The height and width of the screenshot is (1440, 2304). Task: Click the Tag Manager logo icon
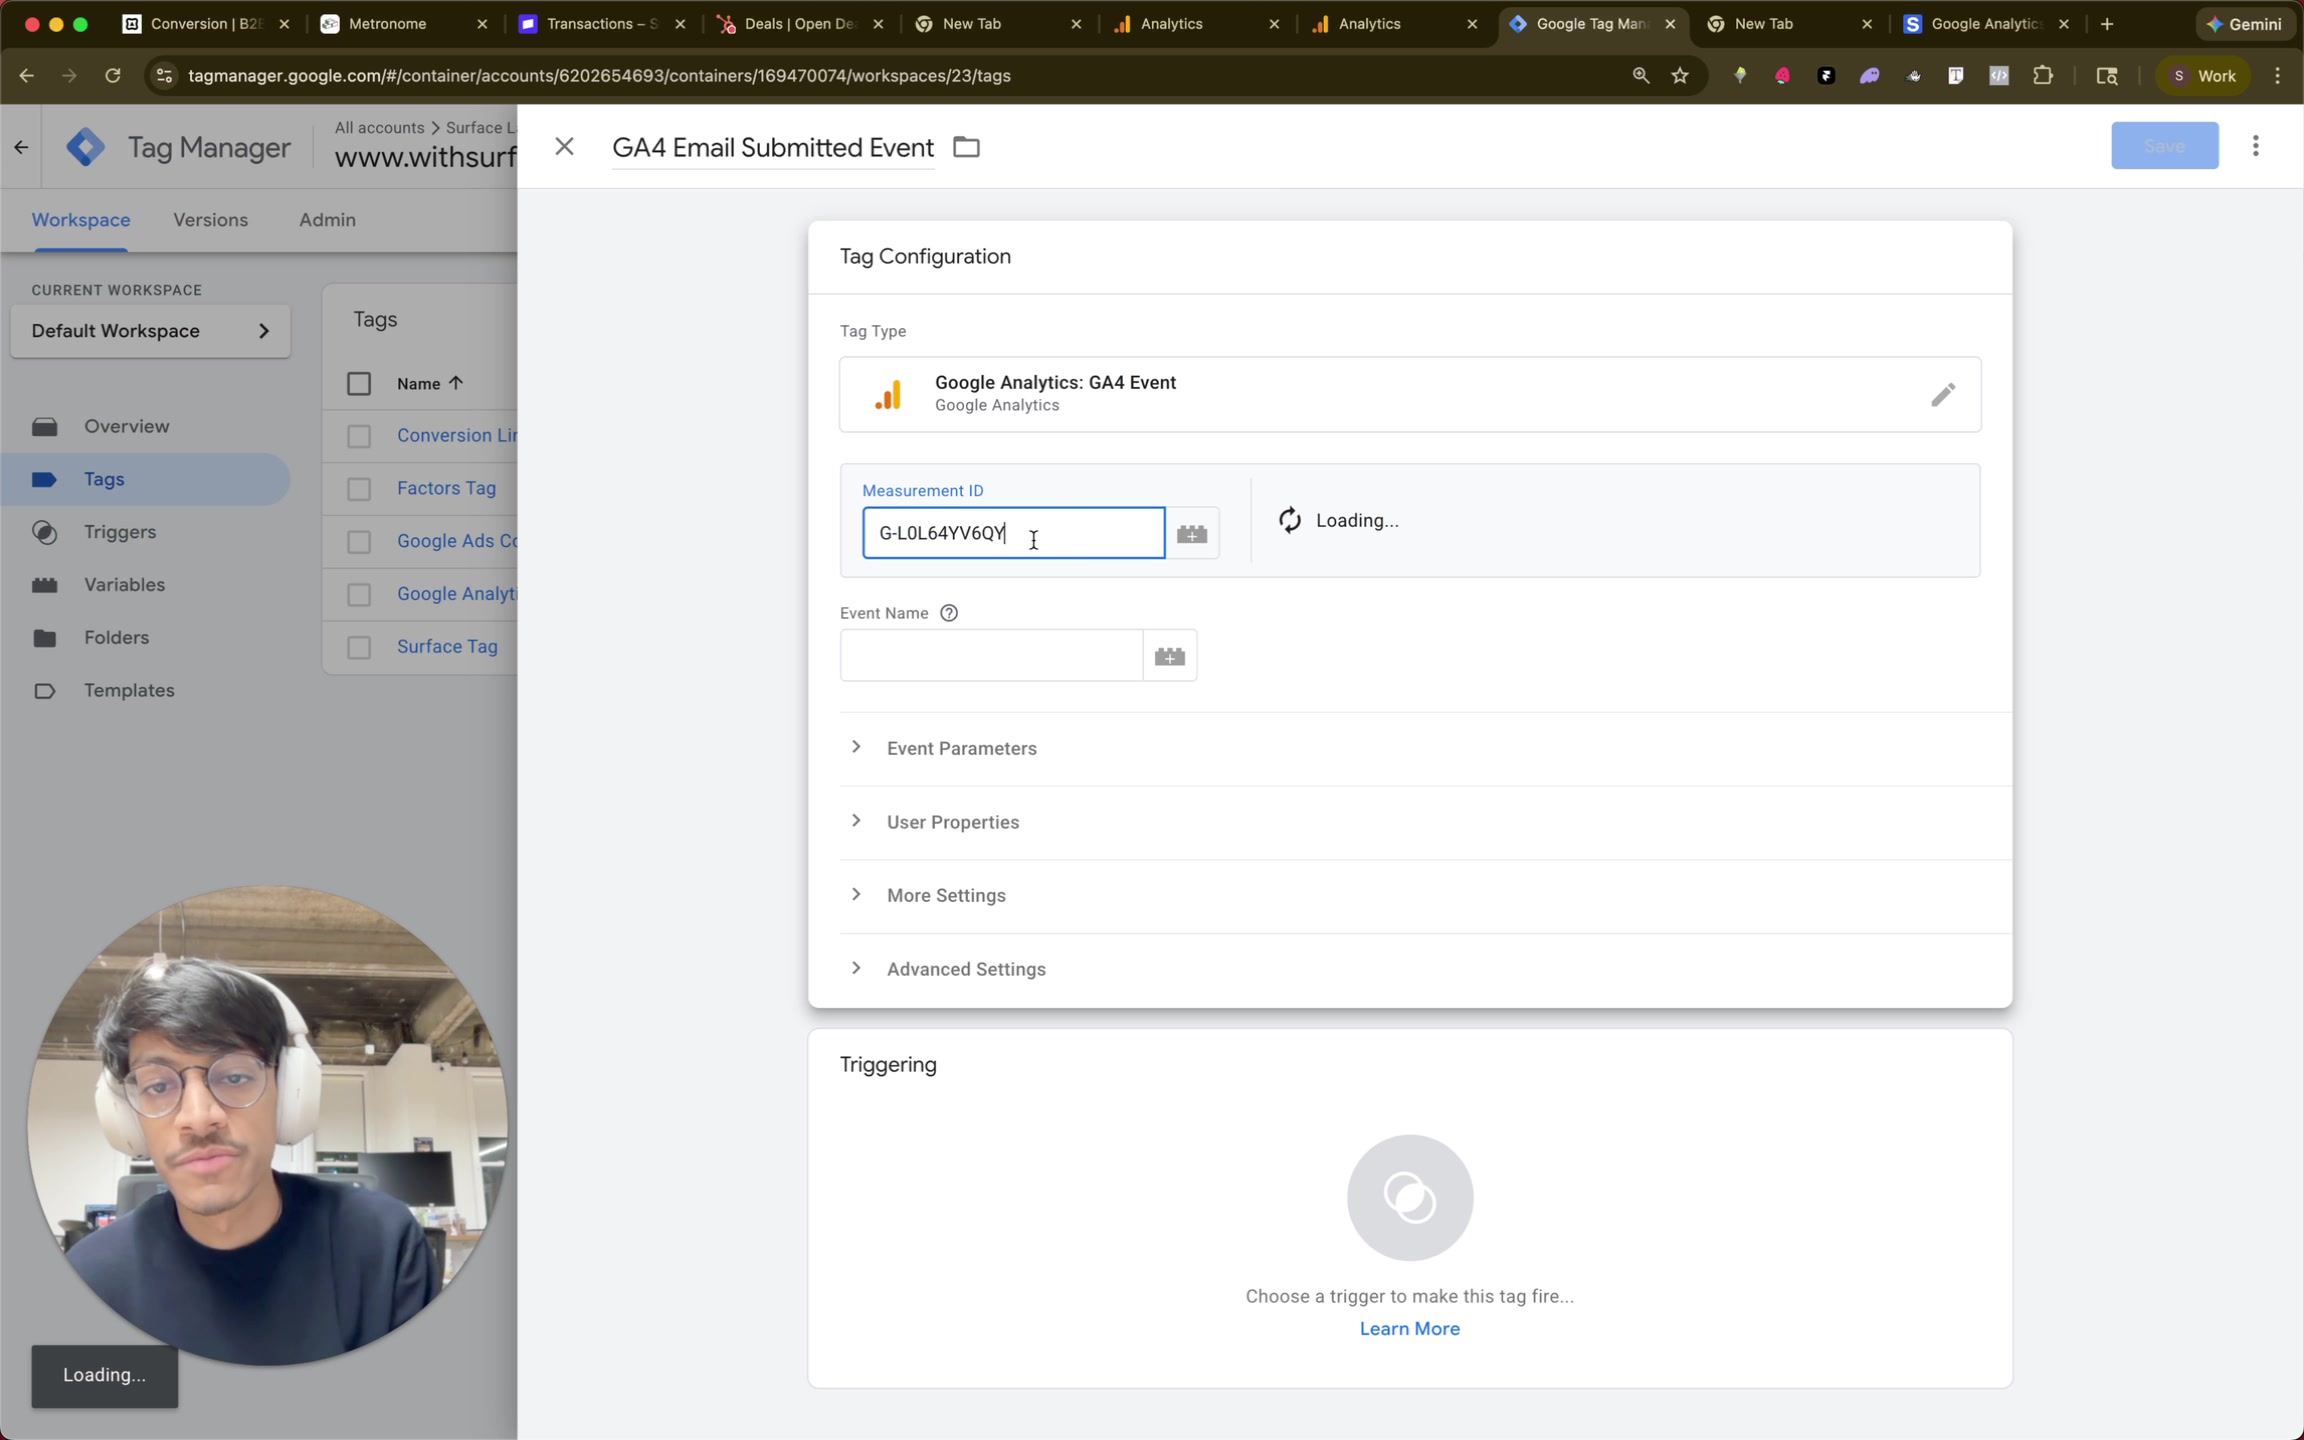point(86,146)
